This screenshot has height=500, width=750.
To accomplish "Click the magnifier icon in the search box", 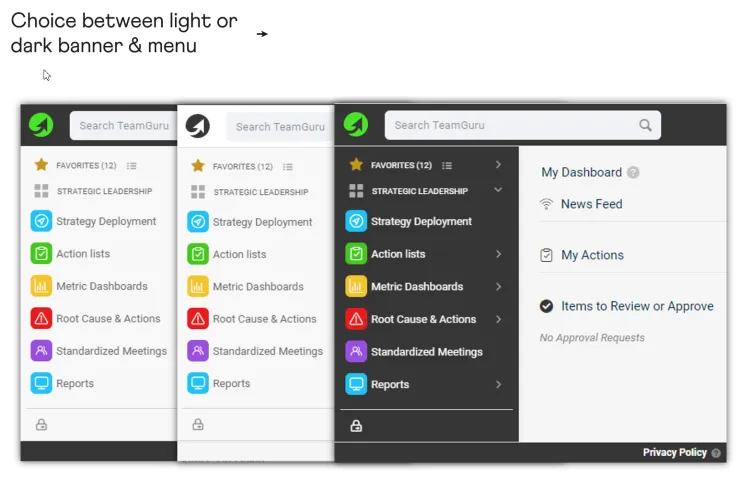I will coord(645,125).
